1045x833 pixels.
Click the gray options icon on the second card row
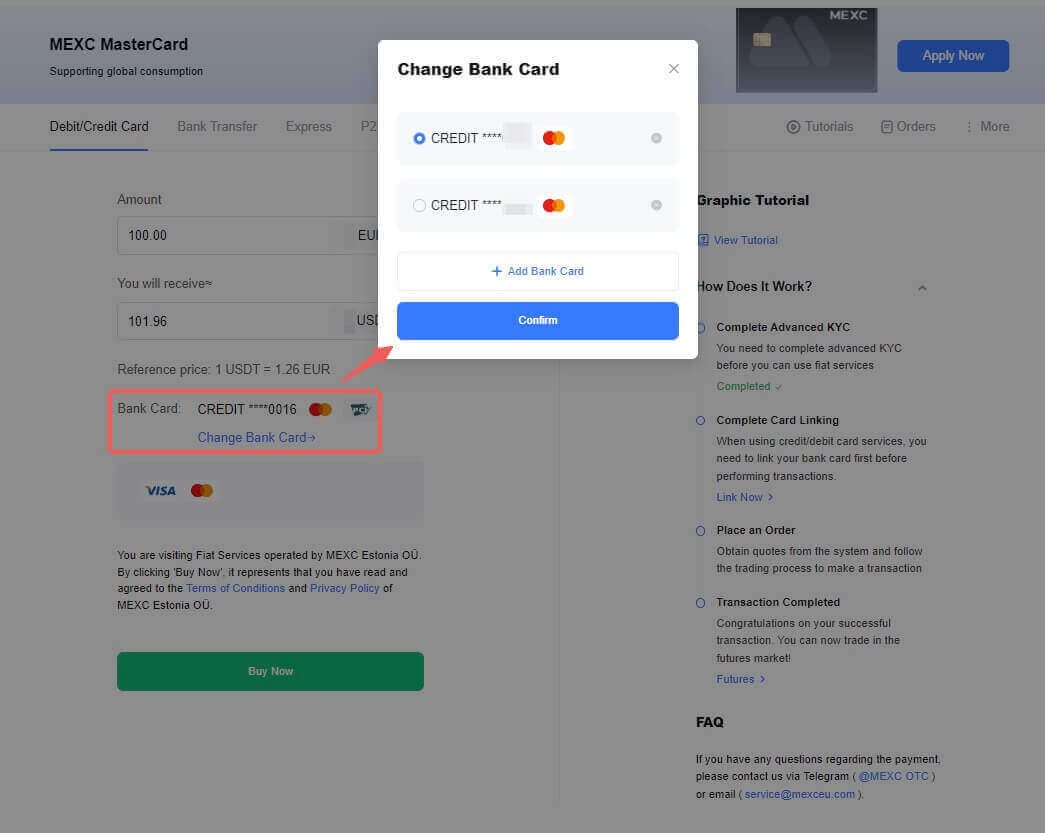point(657,205)
